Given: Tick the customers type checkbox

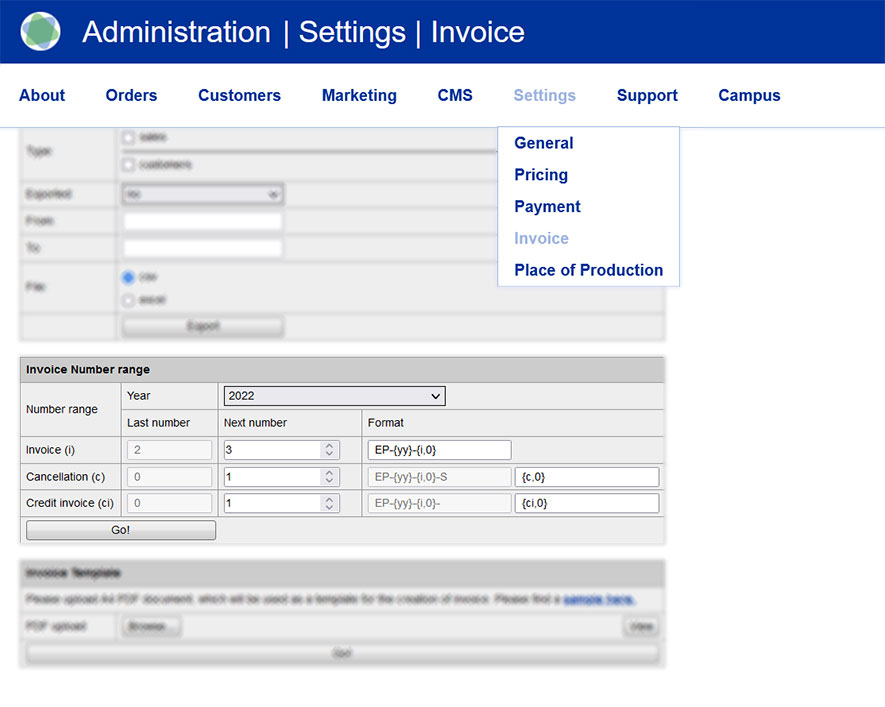Looking at the screenshot, I should pyautogui.click(x=128, y=165).
